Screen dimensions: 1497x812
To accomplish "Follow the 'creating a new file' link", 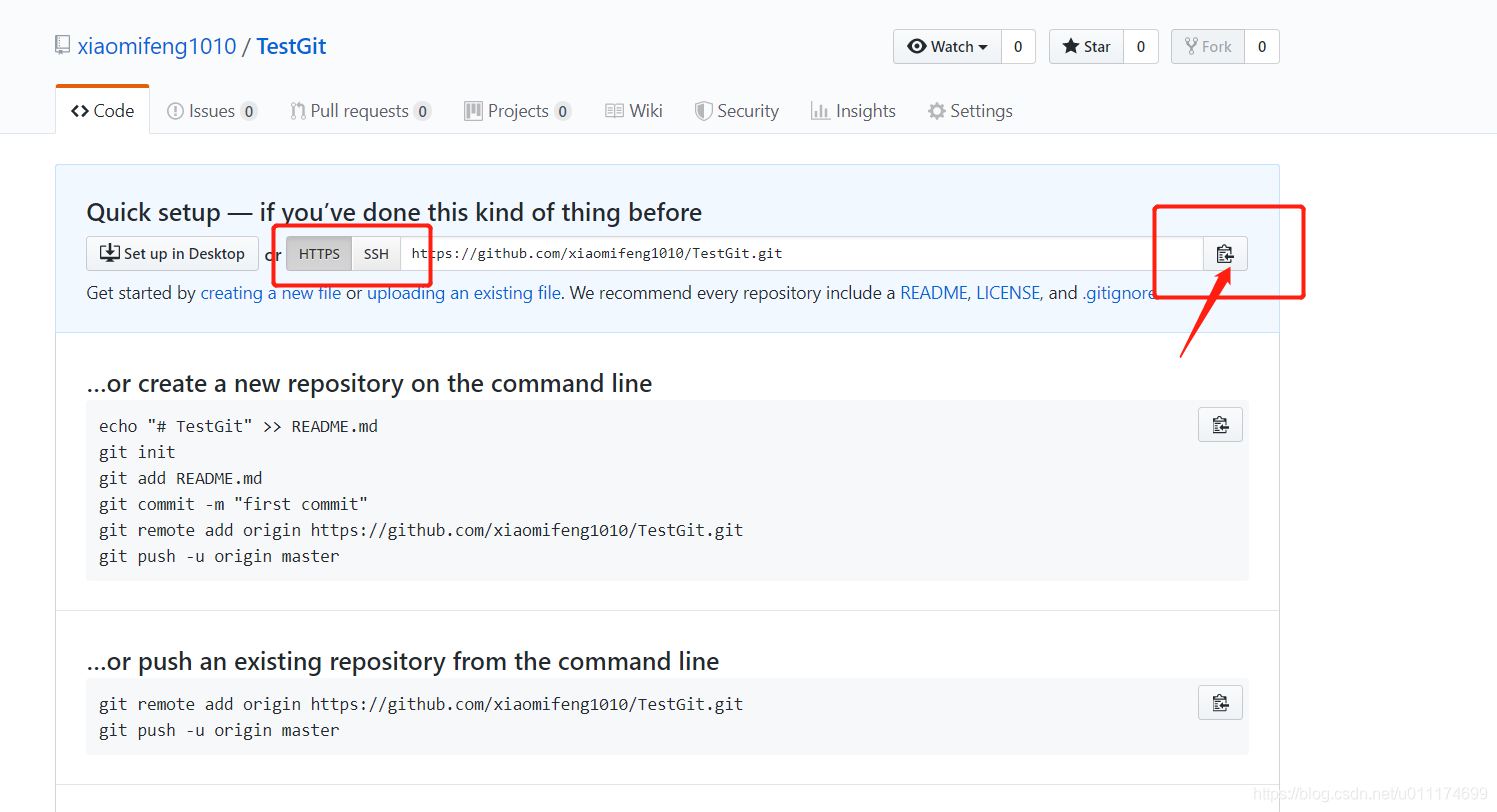I will (x=271, y=293).
